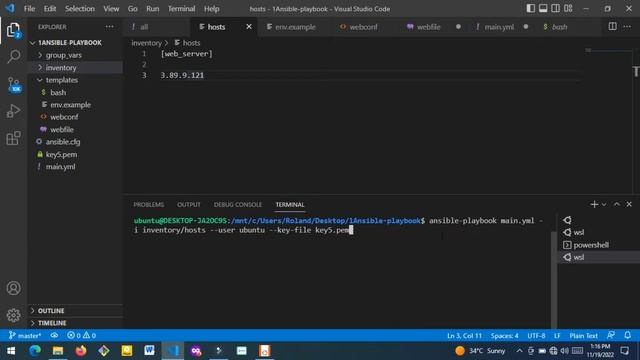Open File Explorer from taskbar
The image size is (640, 360).
coord(58,351)
